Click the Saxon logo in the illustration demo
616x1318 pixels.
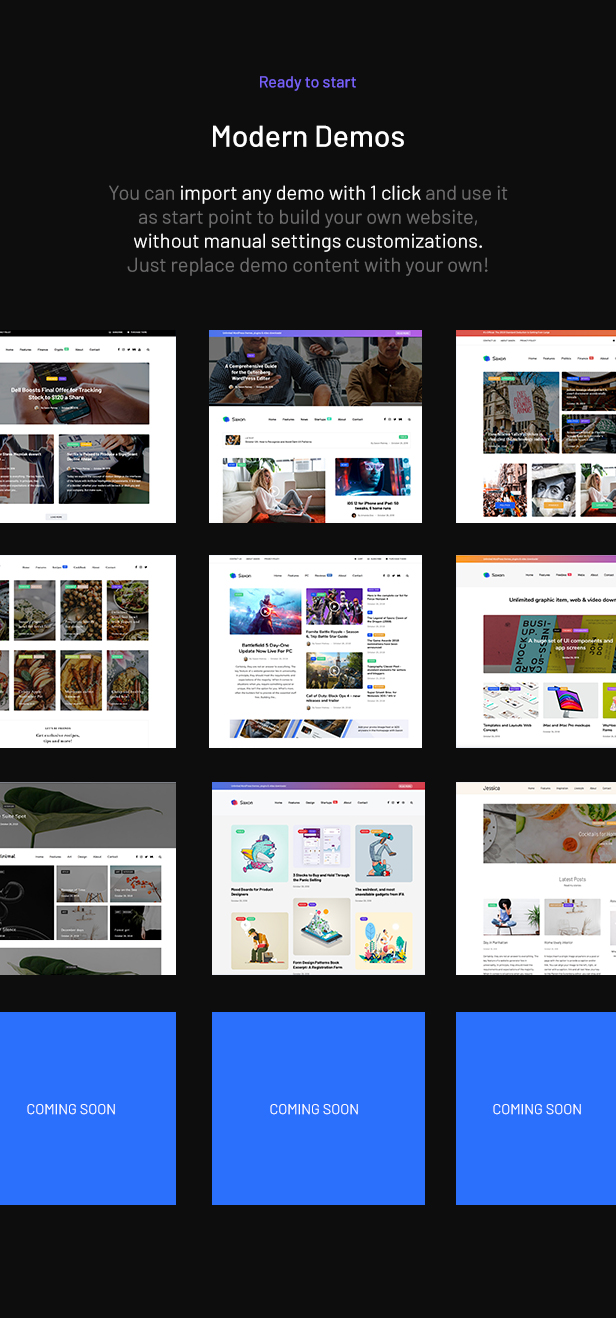tap(243, 802)
